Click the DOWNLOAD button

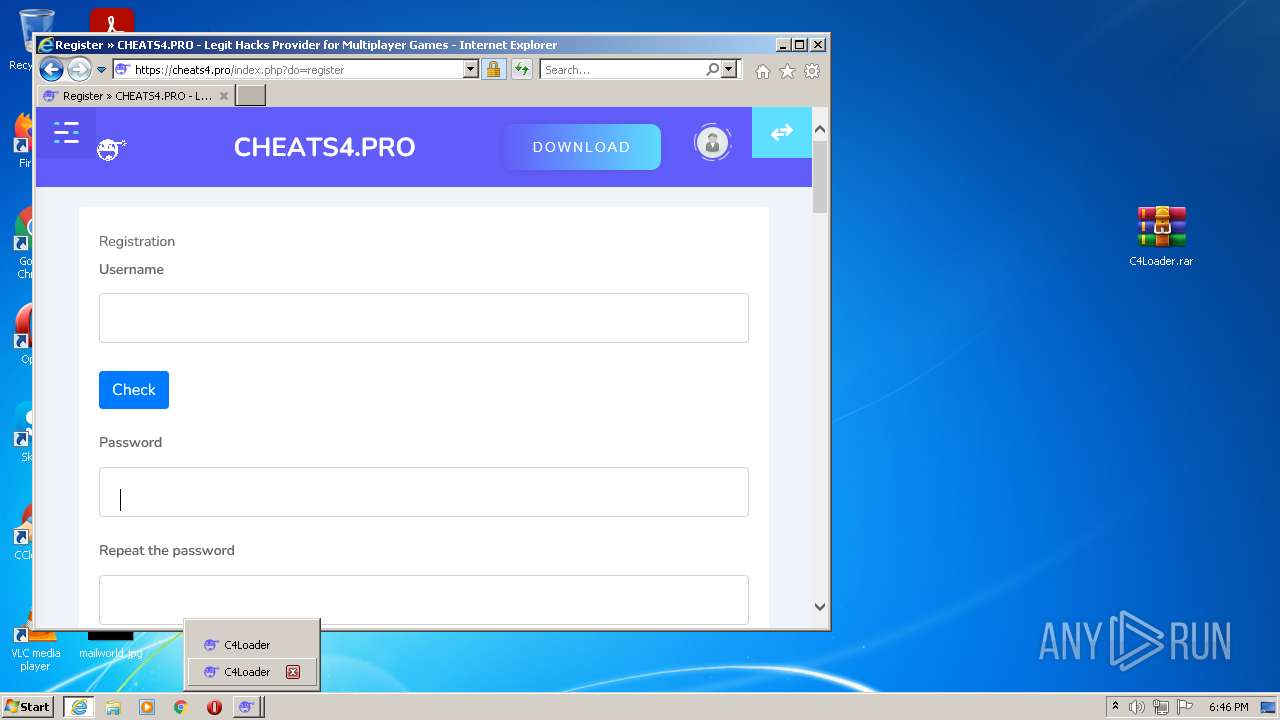(x=581, y=147)
